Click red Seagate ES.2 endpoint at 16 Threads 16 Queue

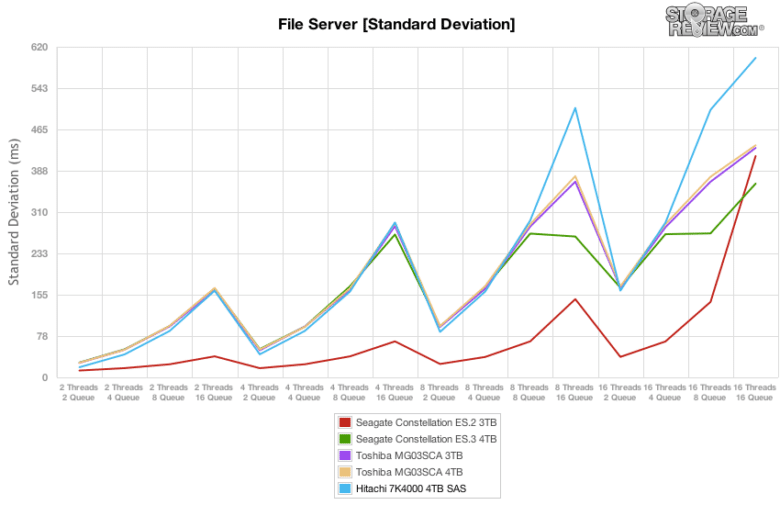coord(756,156)
